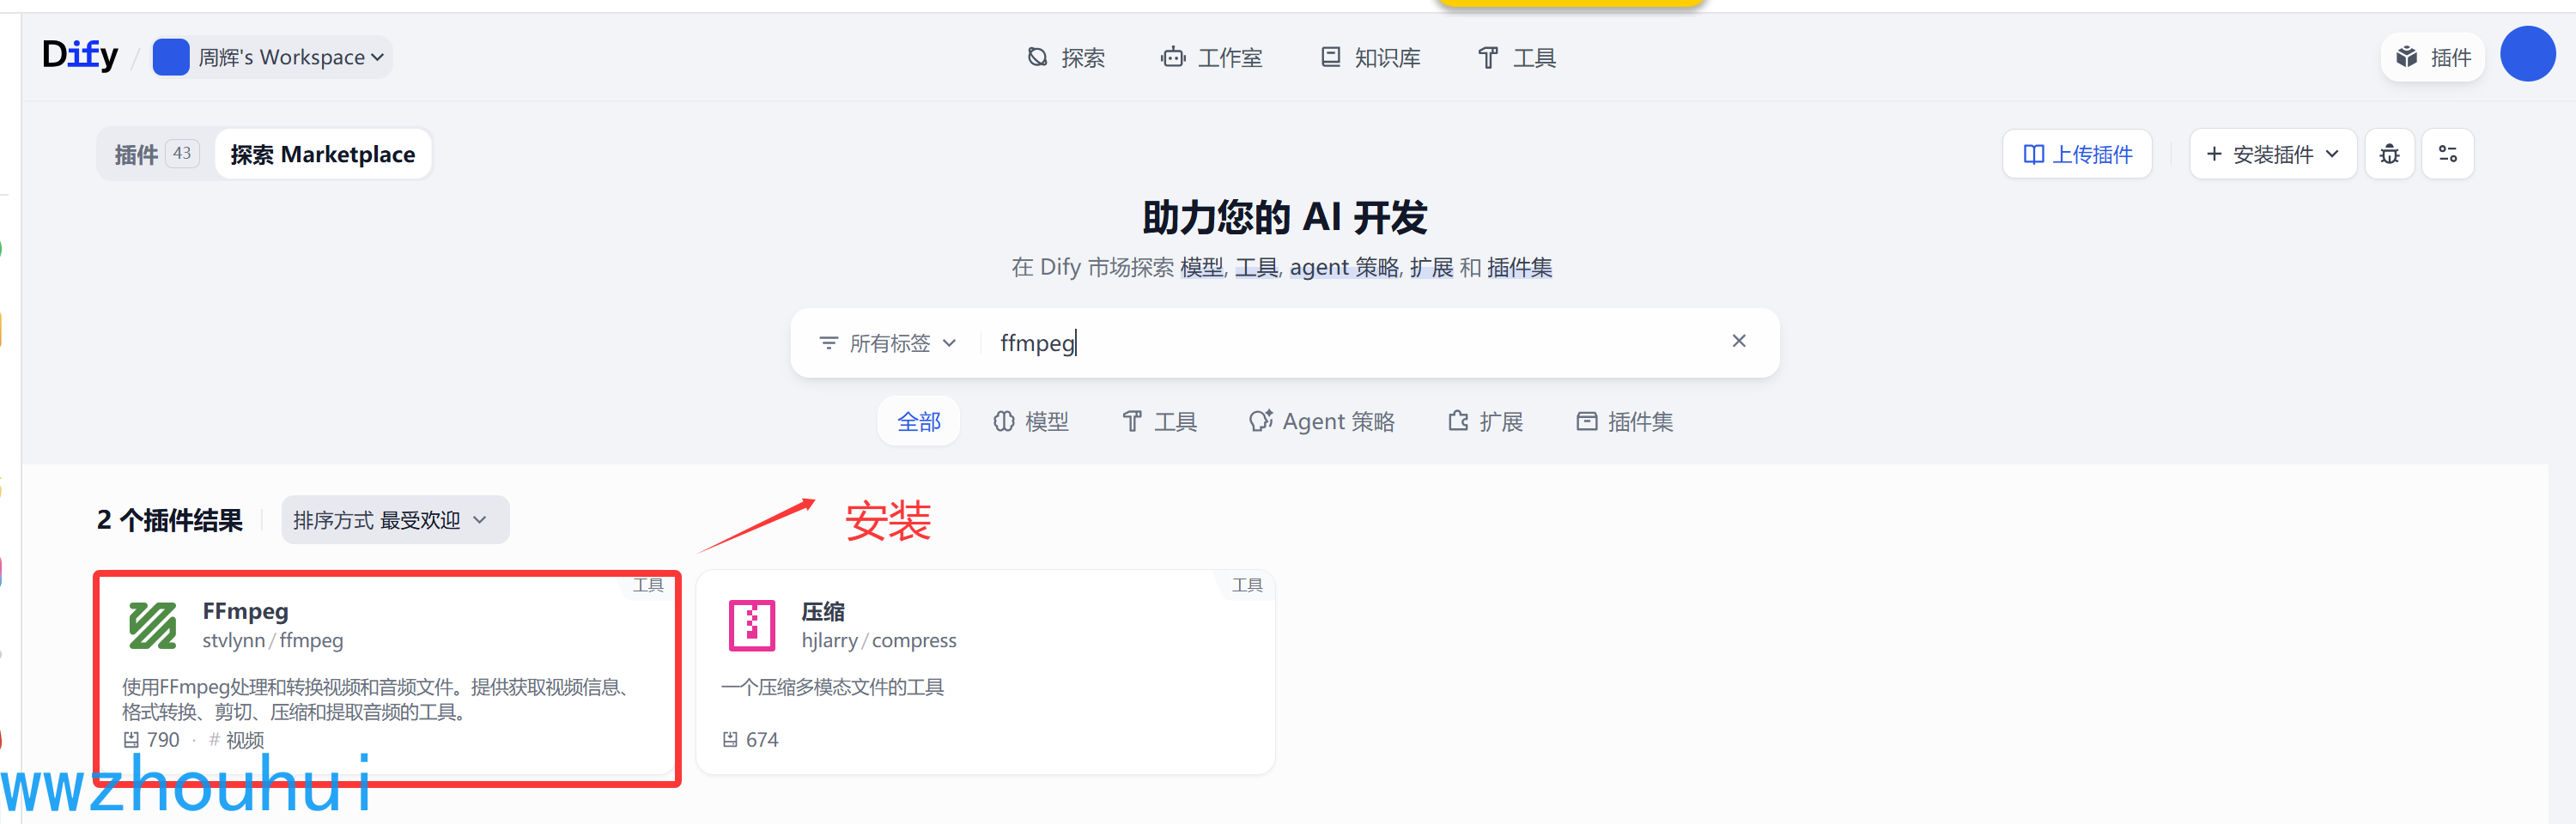Filter by 扩展 category
This screenshot has width=2576, height=824.
click(1485, 422)
